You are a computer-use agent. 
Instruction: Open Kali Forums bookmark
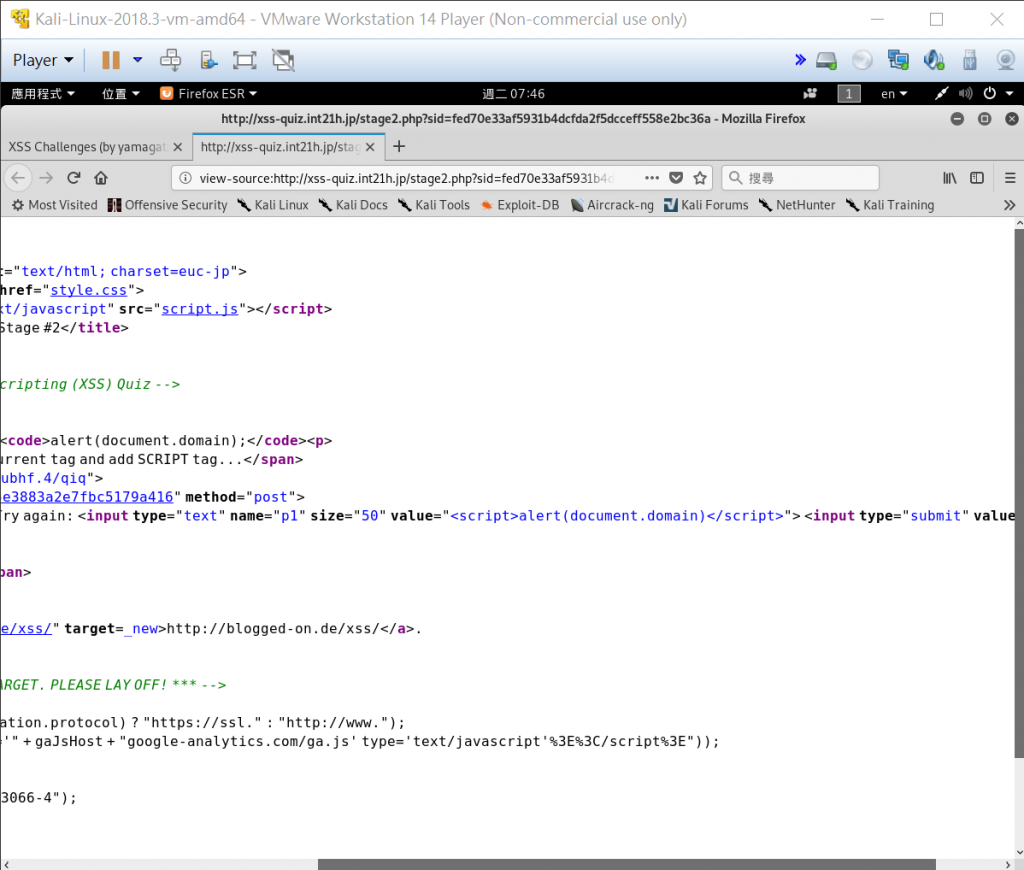coord(706,205)
